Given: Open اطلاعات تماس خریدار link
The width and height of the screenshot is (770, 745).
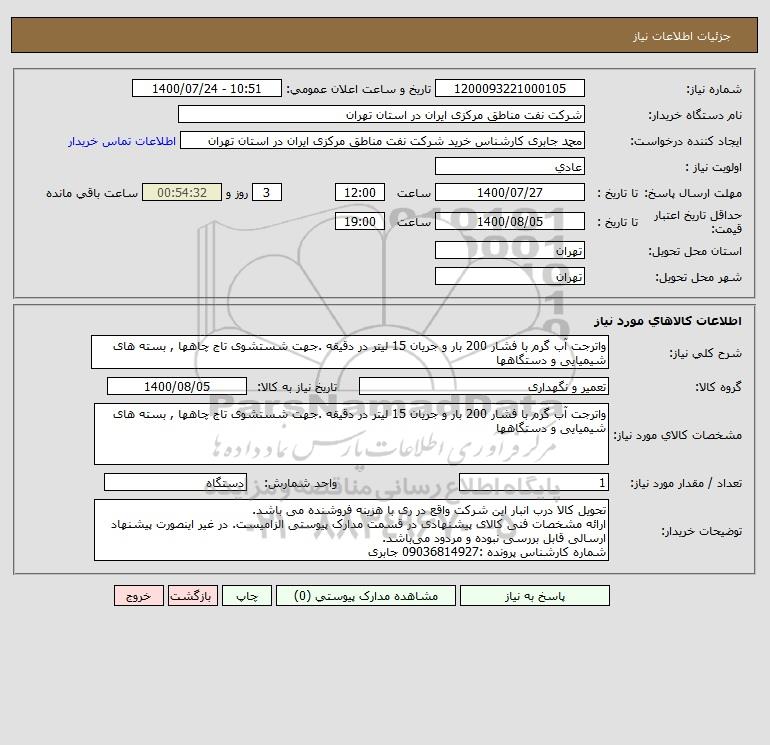Looking at the screenshot, I should [x=122, y=141].
